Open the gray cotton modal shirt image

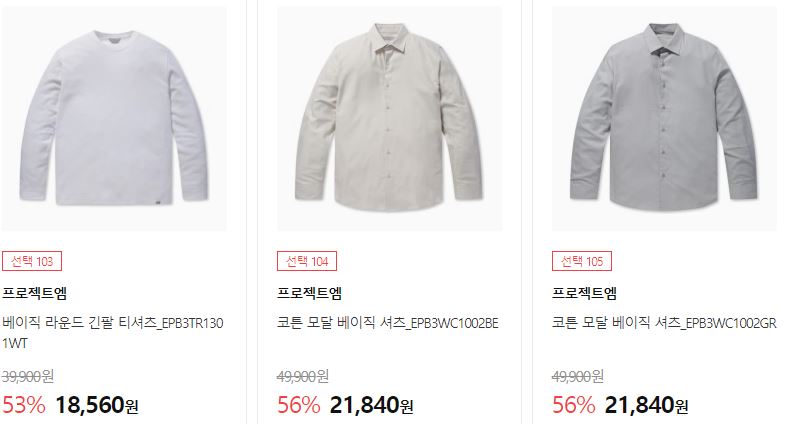point(664,118)
